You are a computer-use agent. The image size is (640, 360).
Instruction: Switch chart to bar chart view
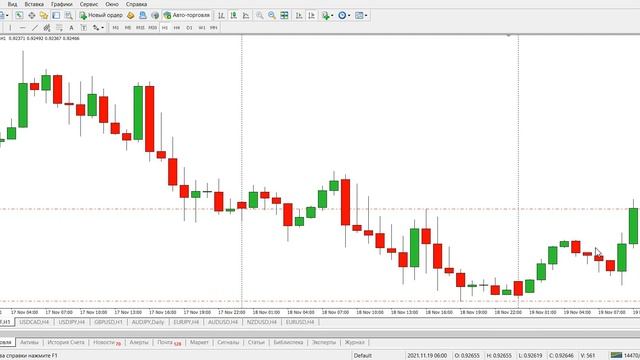(x=221, y=16)
